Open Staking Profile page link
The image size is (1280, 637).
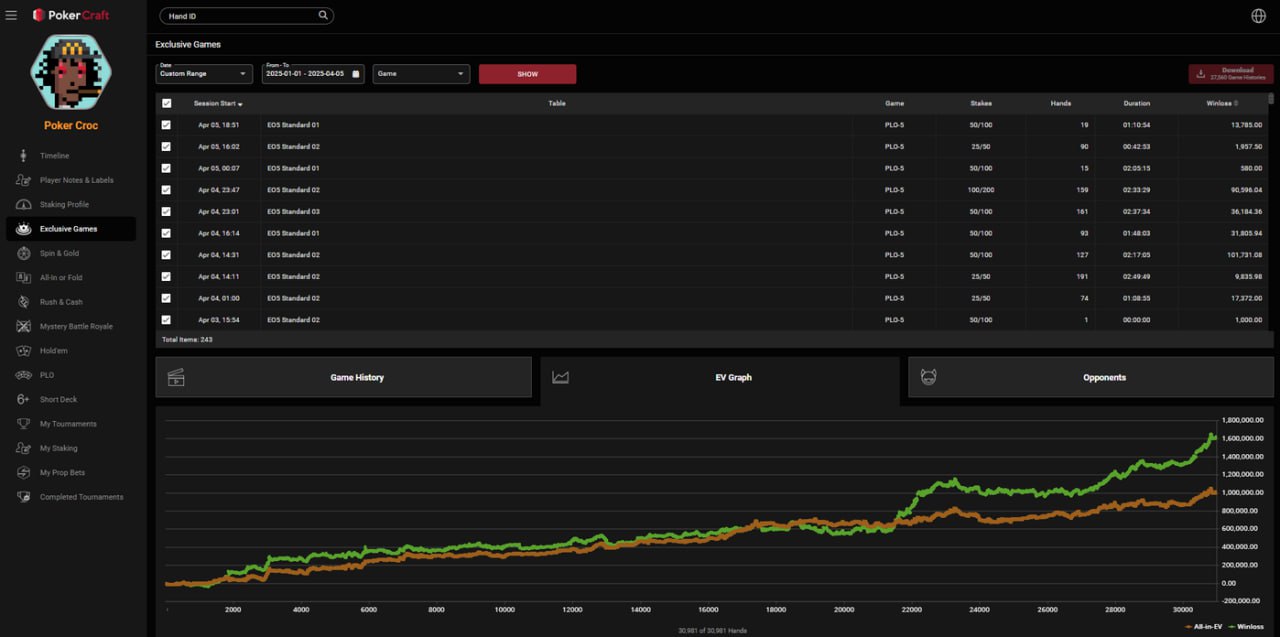[64, 204]
